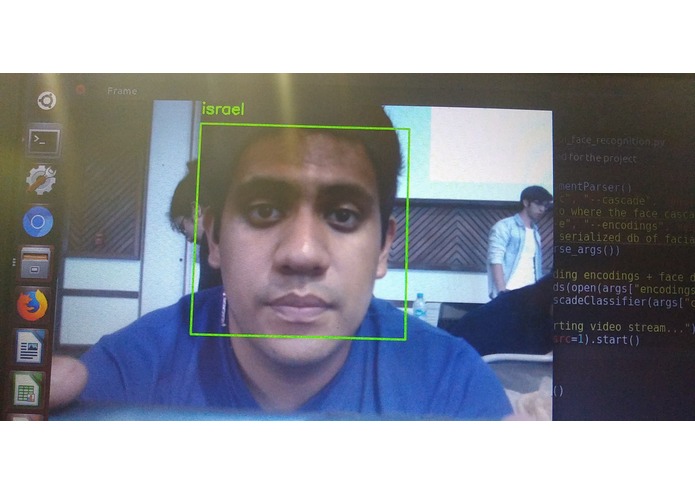Open the Ubuntu dash home icon

[46, 101]
